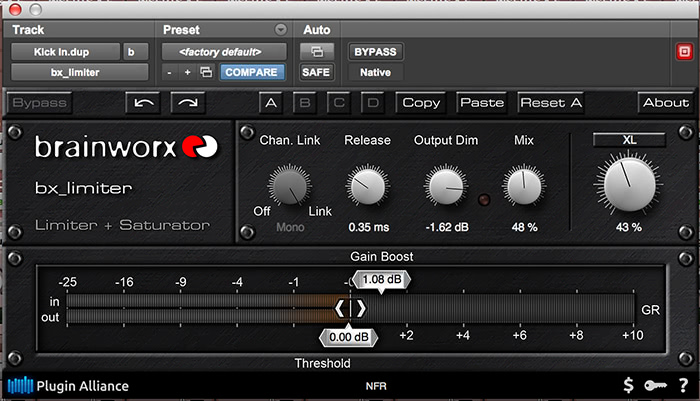
Task: Click the -1.62 dB output dim value
Action: pos(447,227)
